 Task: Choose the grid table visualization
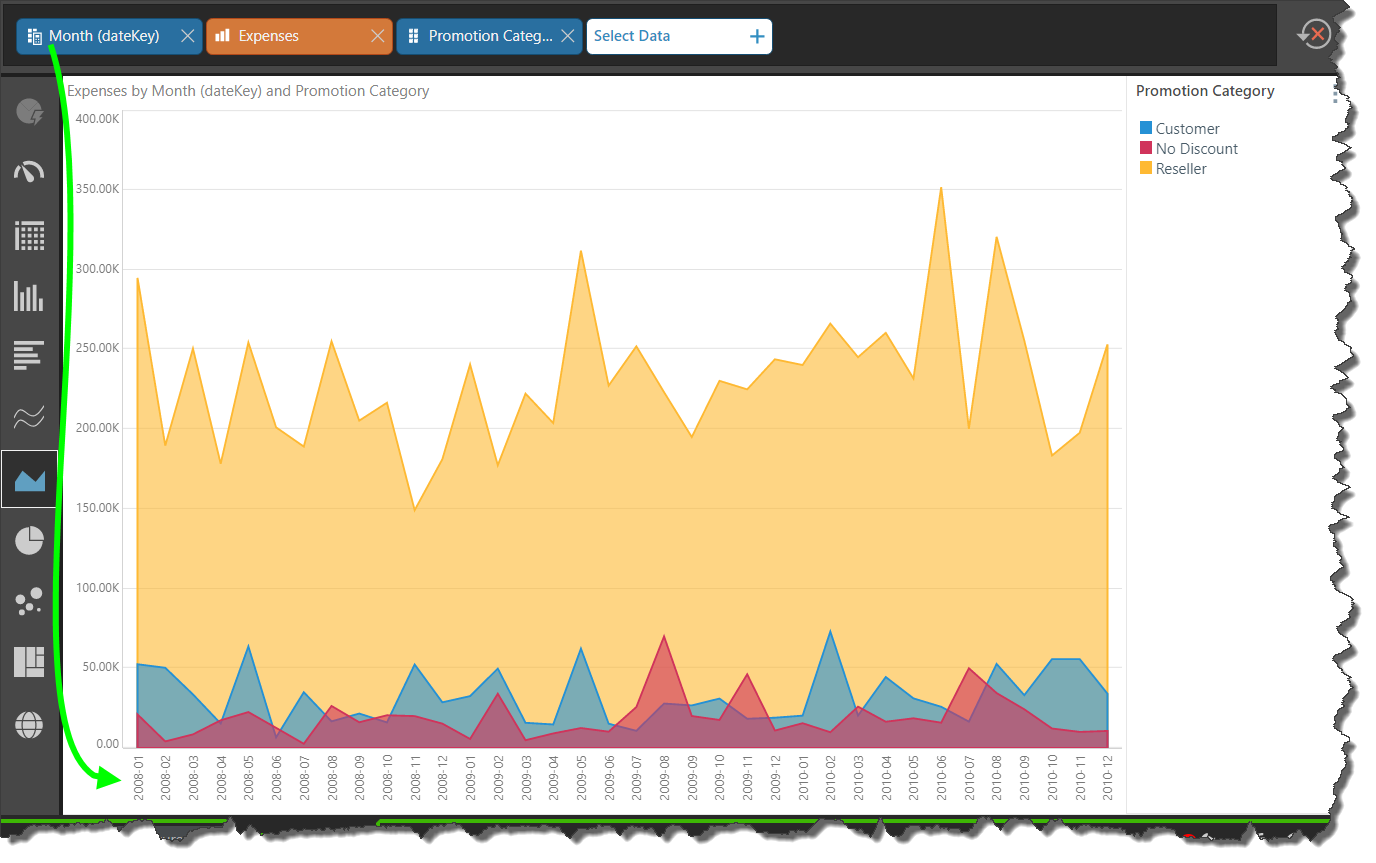[x=29, y=236]
